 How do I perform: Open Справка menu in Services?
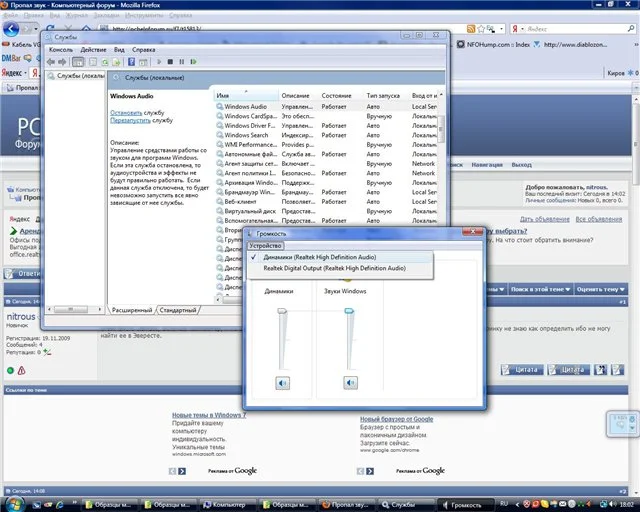coord(143,49)
